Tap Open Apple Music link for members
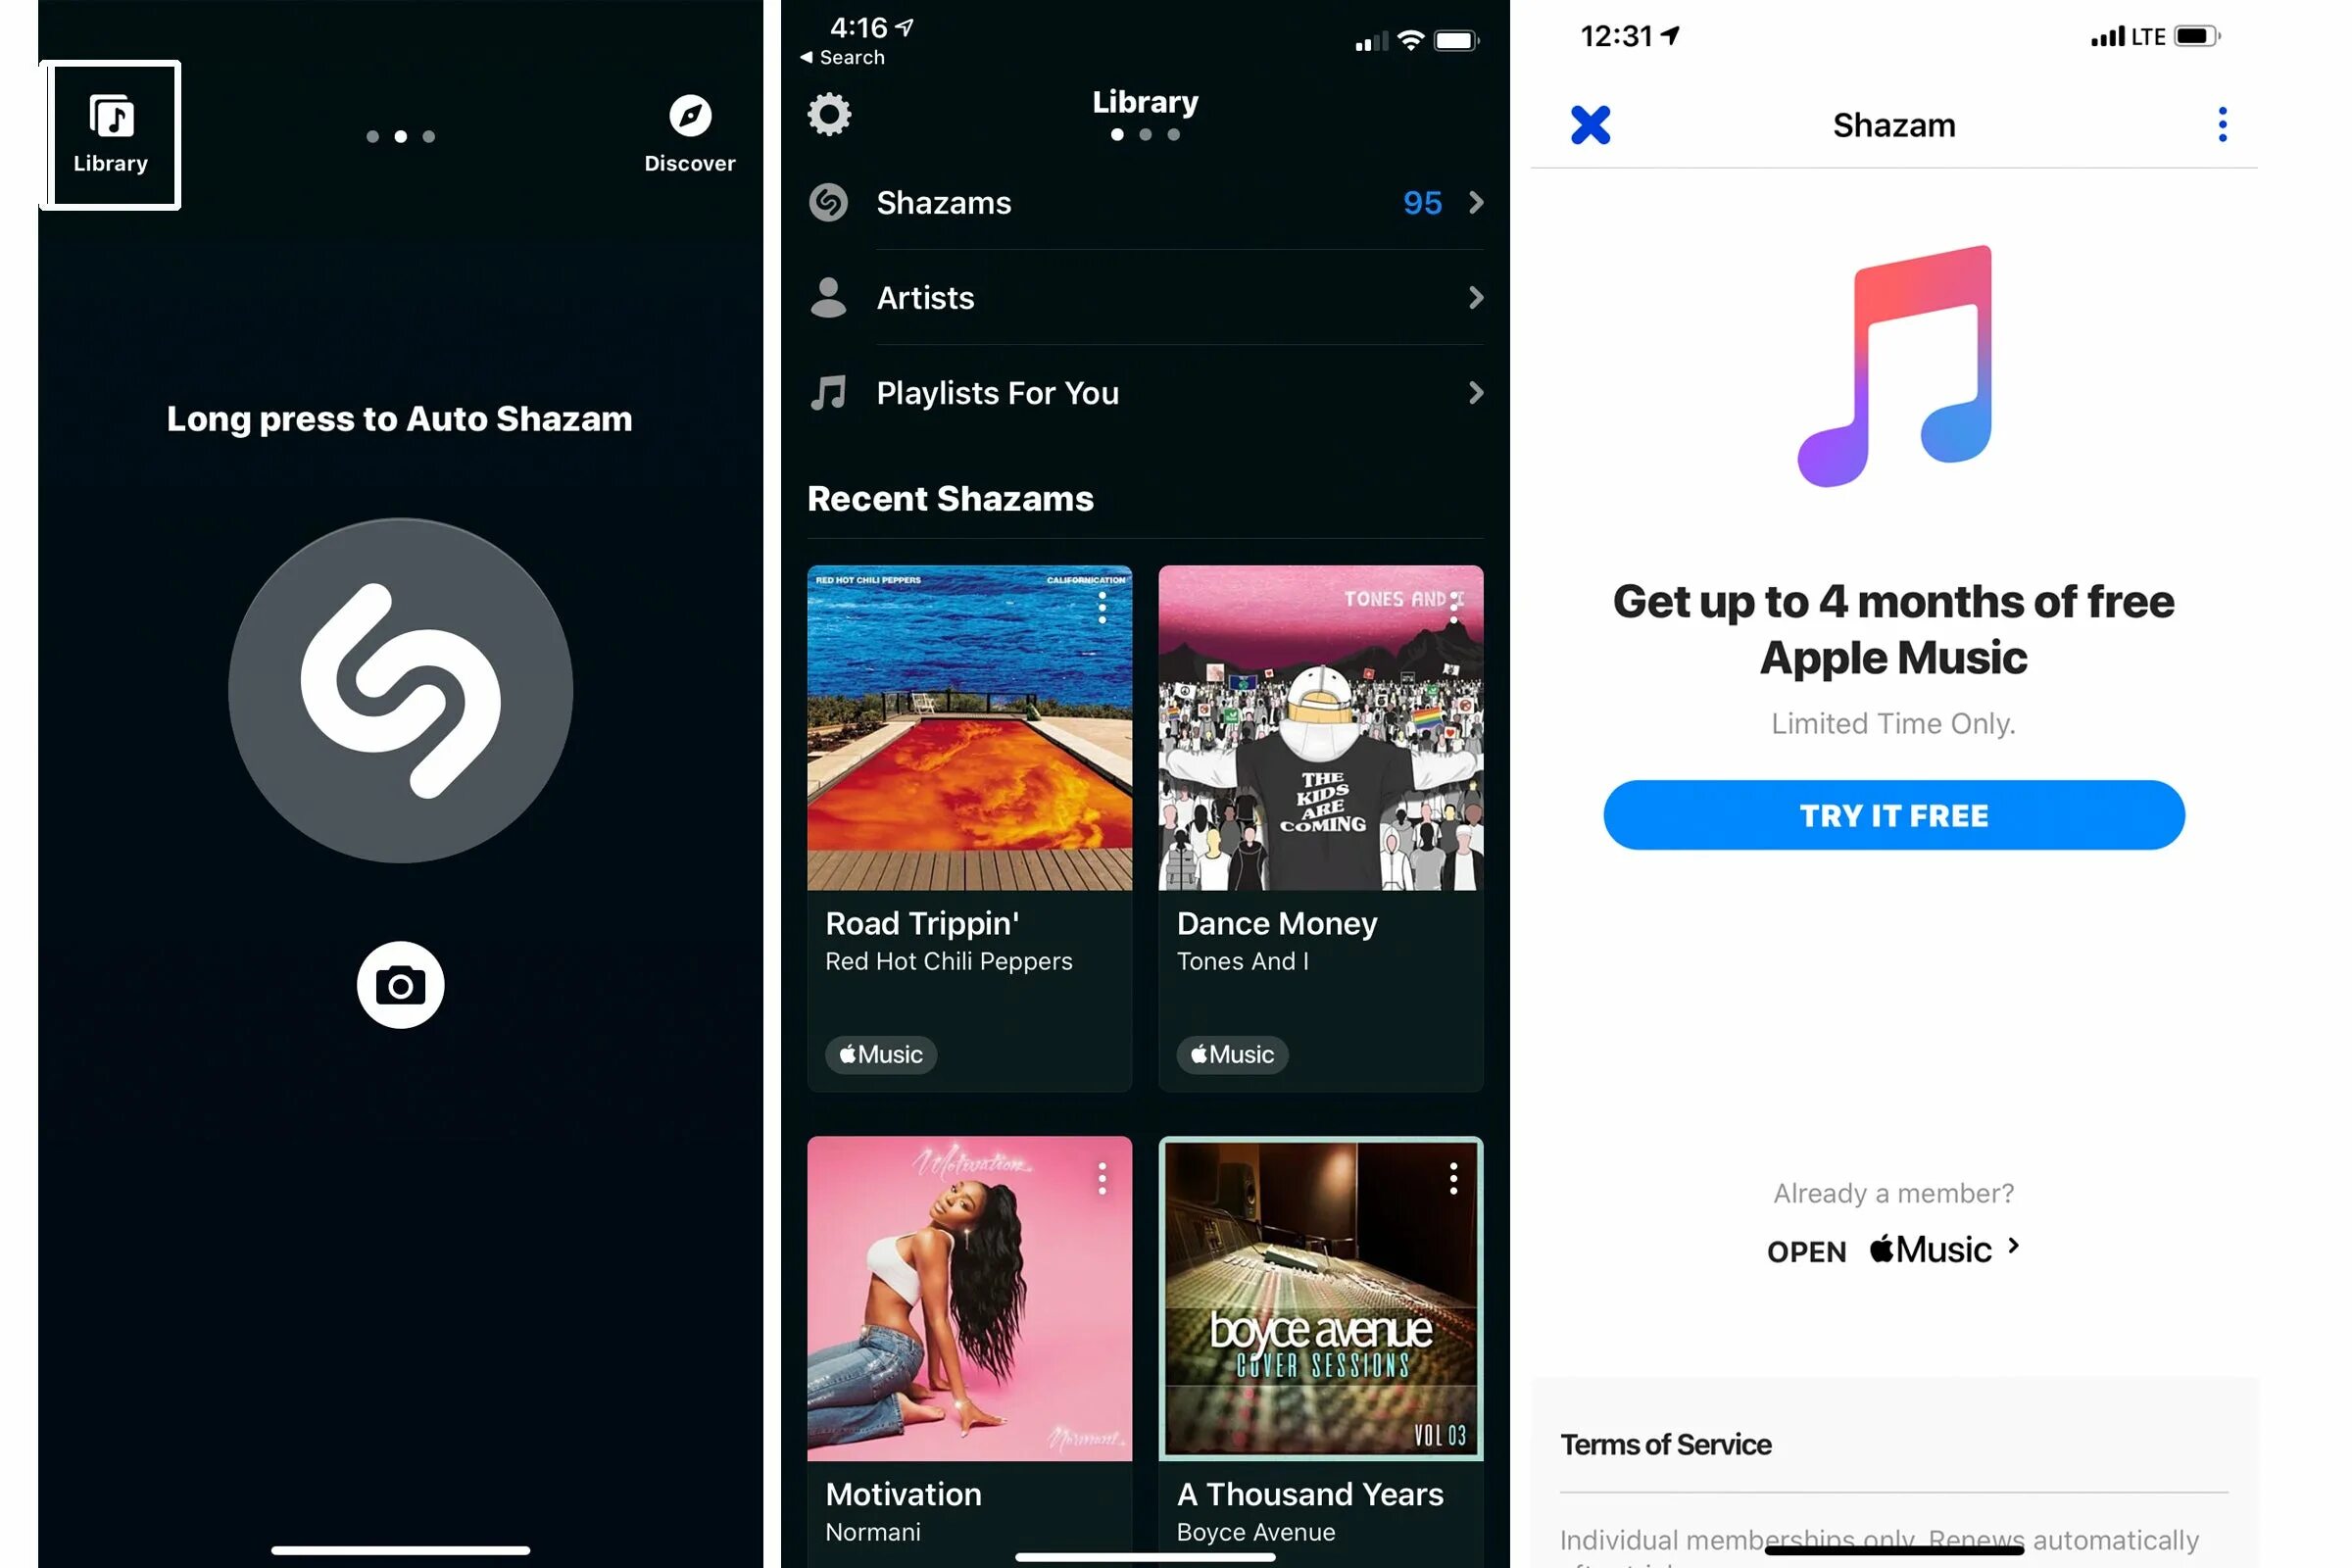This screenshot has width=2352, height=1568. tap(1893, 1249)
